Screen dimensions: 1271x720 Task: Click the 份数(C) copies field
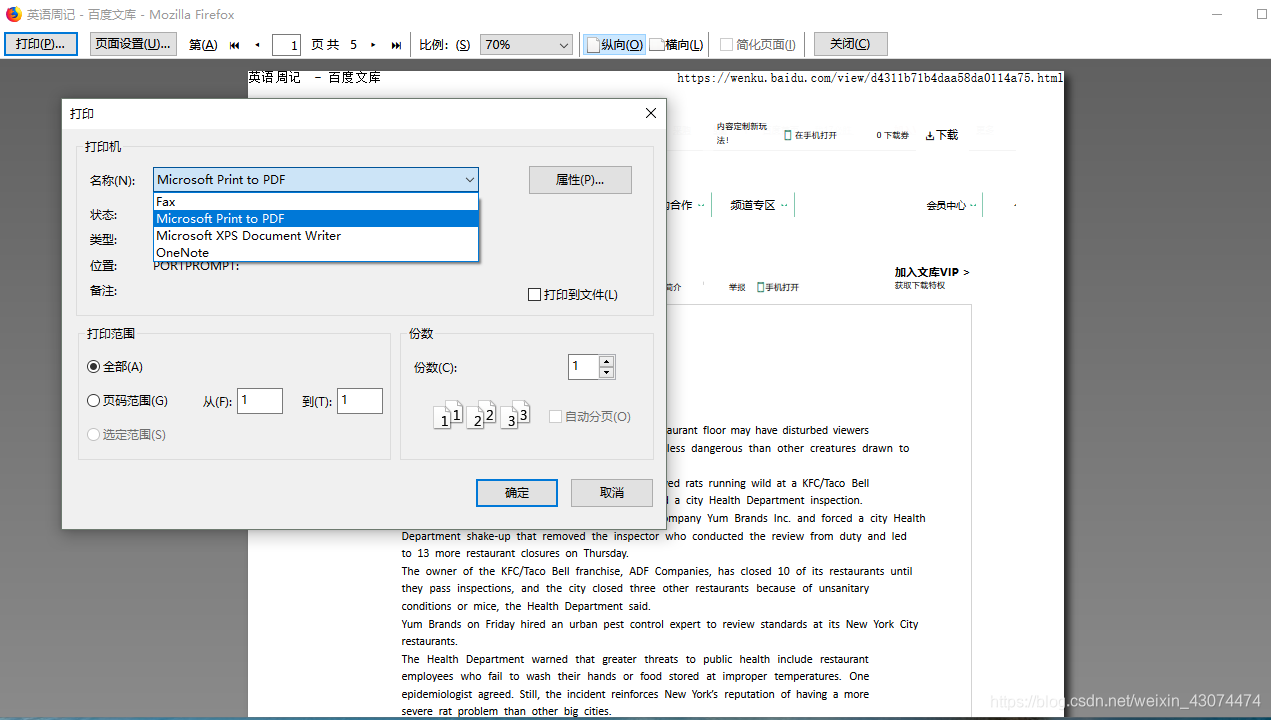583,367
